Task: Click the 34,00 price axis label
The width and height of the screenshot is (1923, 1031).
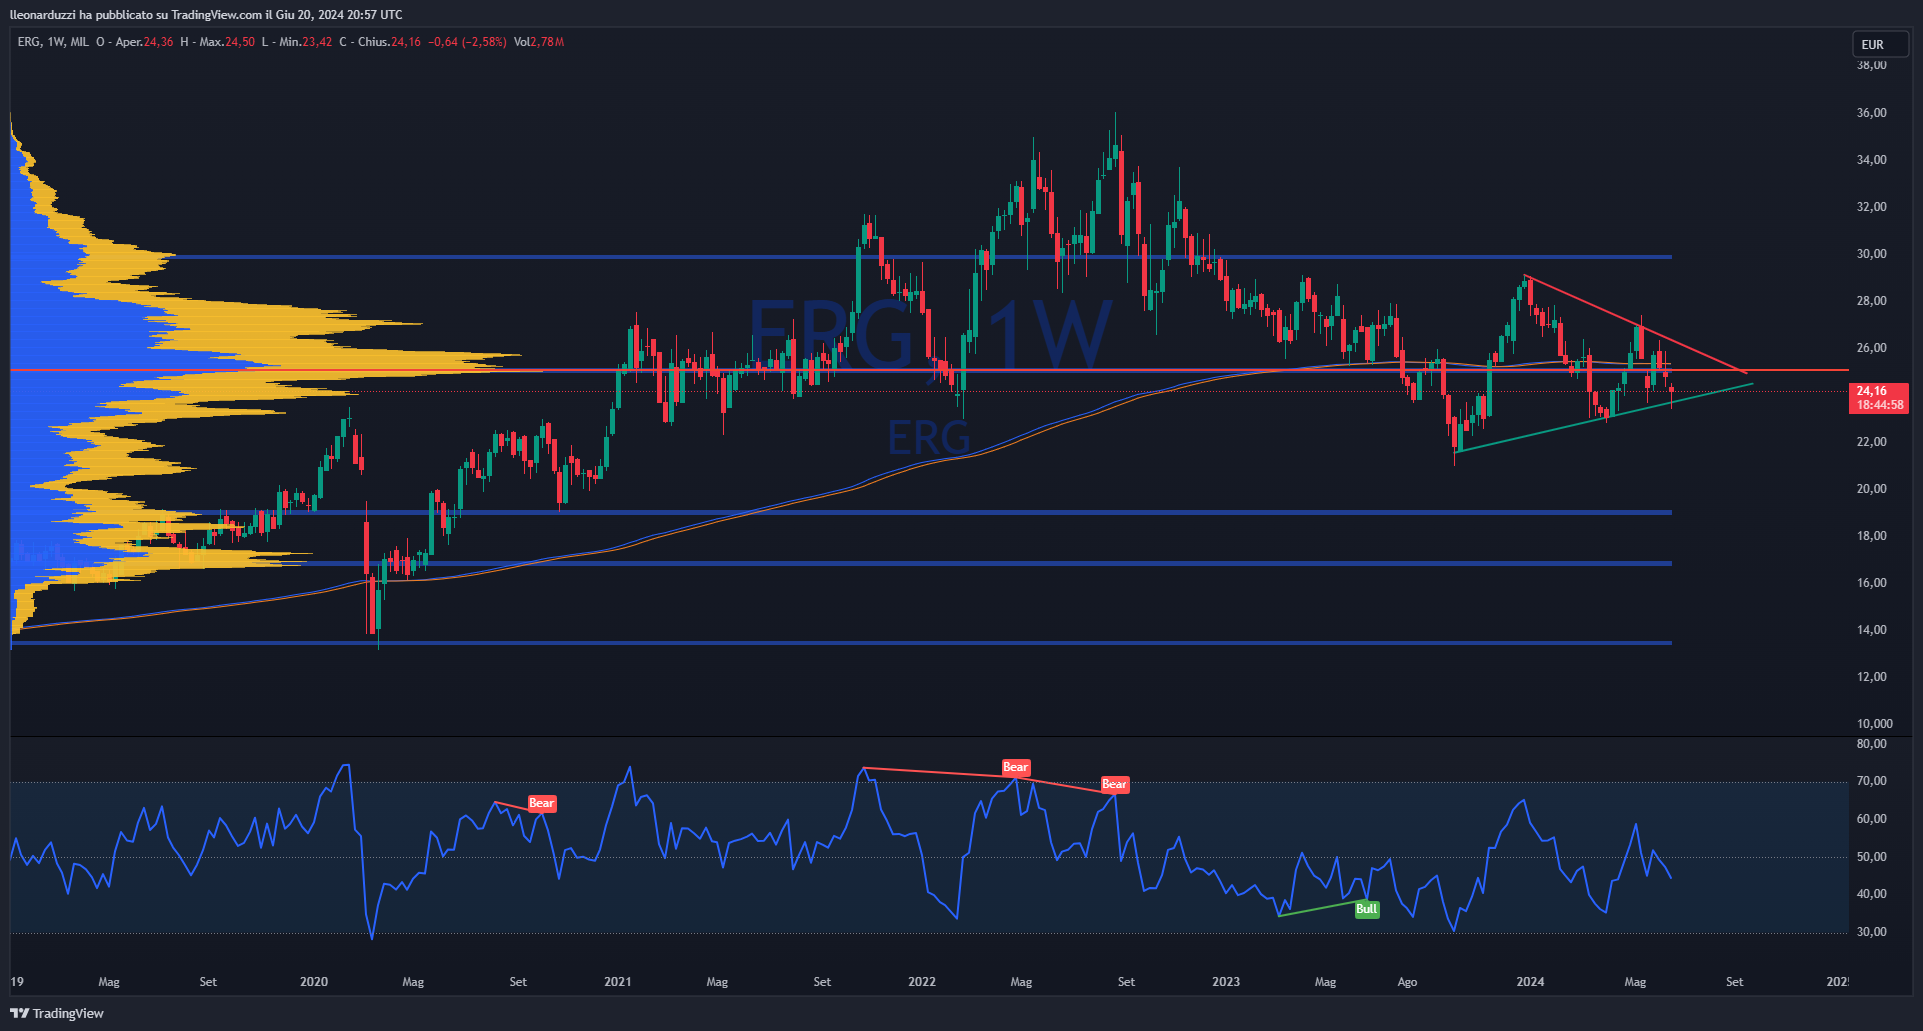Action: point(1871,160)
